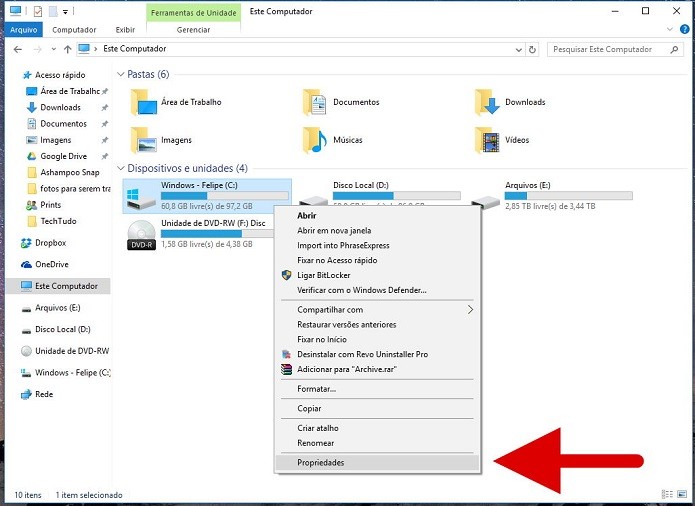The width and height of the screenshot is (695, 506).
Task: Expand the ribbon with the chevron
Action: pos(670,30)
